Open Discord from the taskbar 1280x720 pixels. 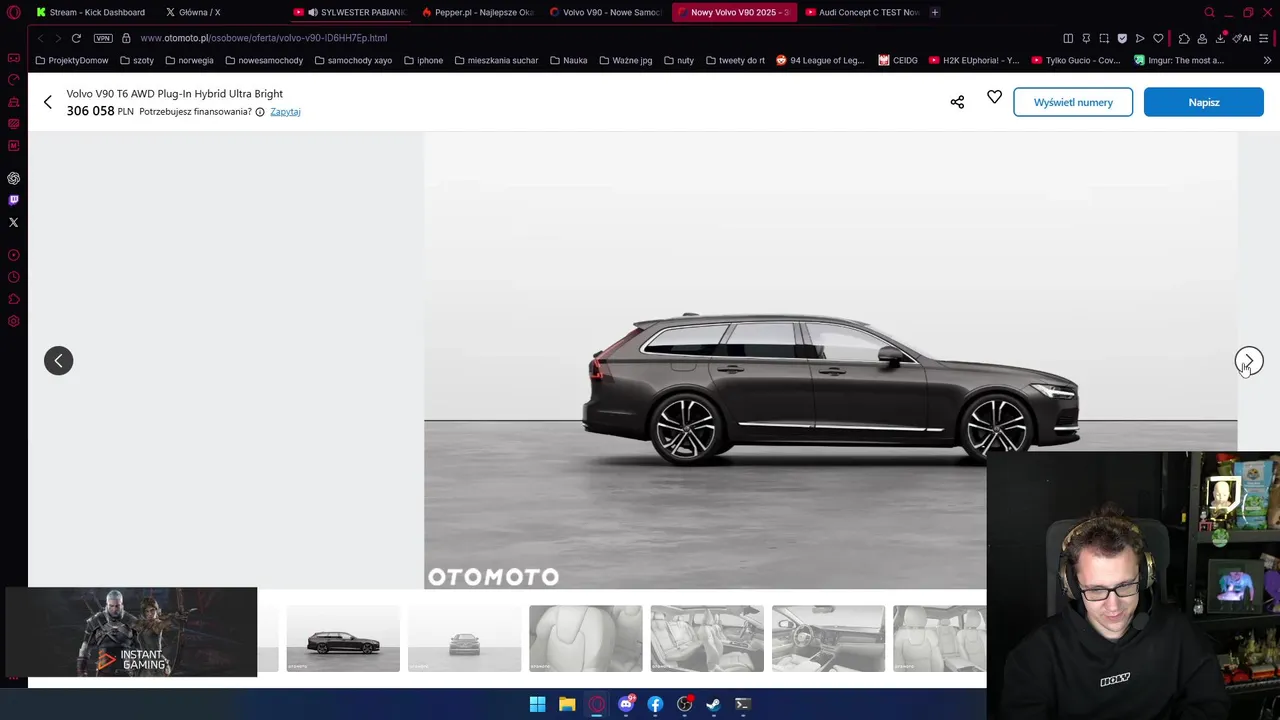[626, 704]
